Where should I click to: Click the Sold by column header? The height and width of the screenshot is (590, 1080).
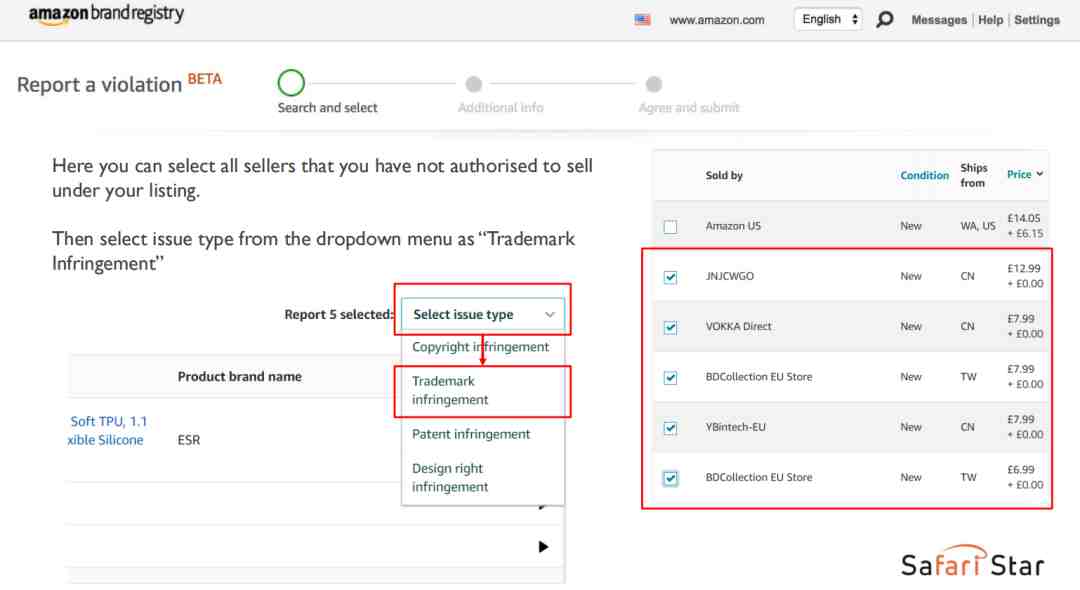pyautogui.click(x=724, y=176)
